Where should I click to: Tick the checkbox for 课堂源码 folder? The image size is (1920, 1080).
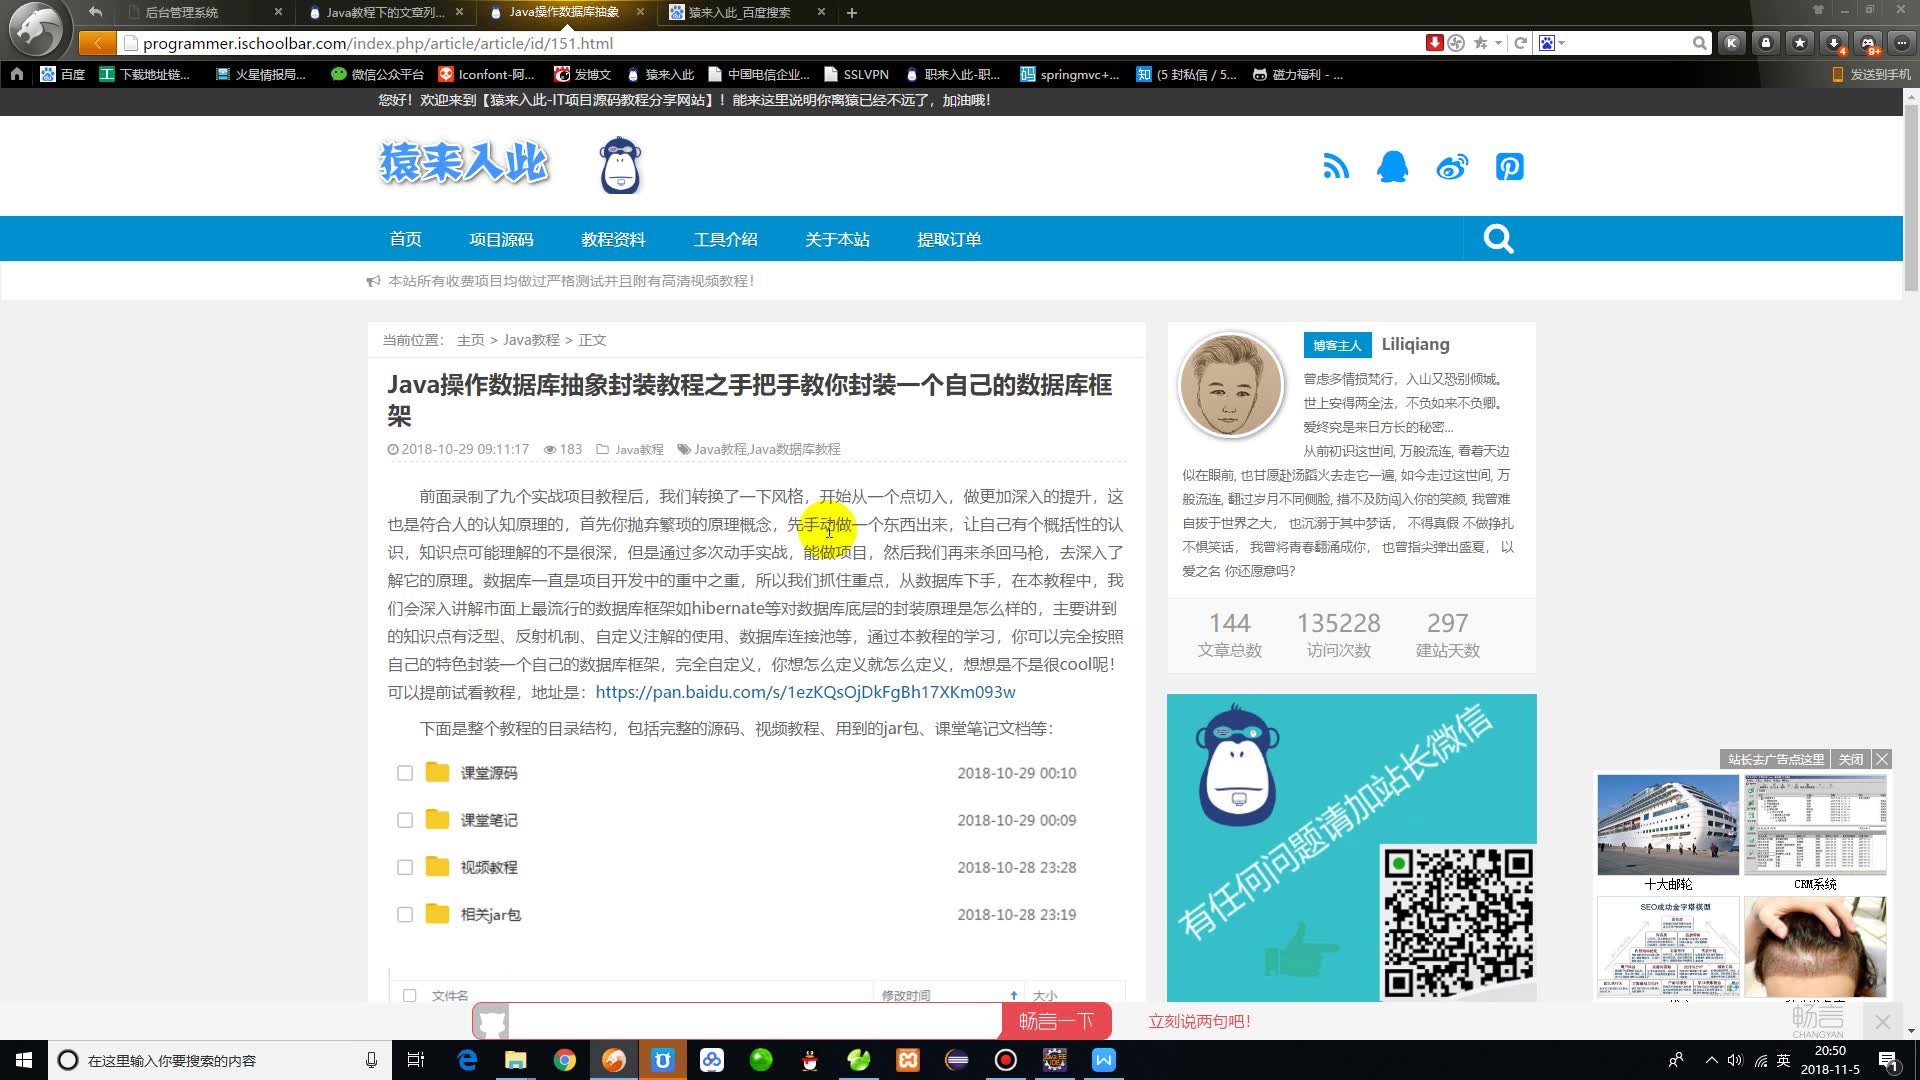(x=405, y=773)
